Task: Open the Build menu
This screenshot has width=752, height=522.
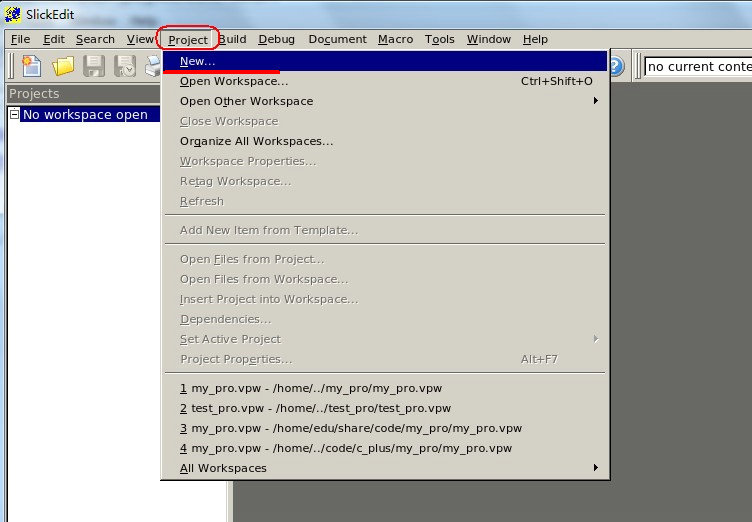Action: coord(233,39)
